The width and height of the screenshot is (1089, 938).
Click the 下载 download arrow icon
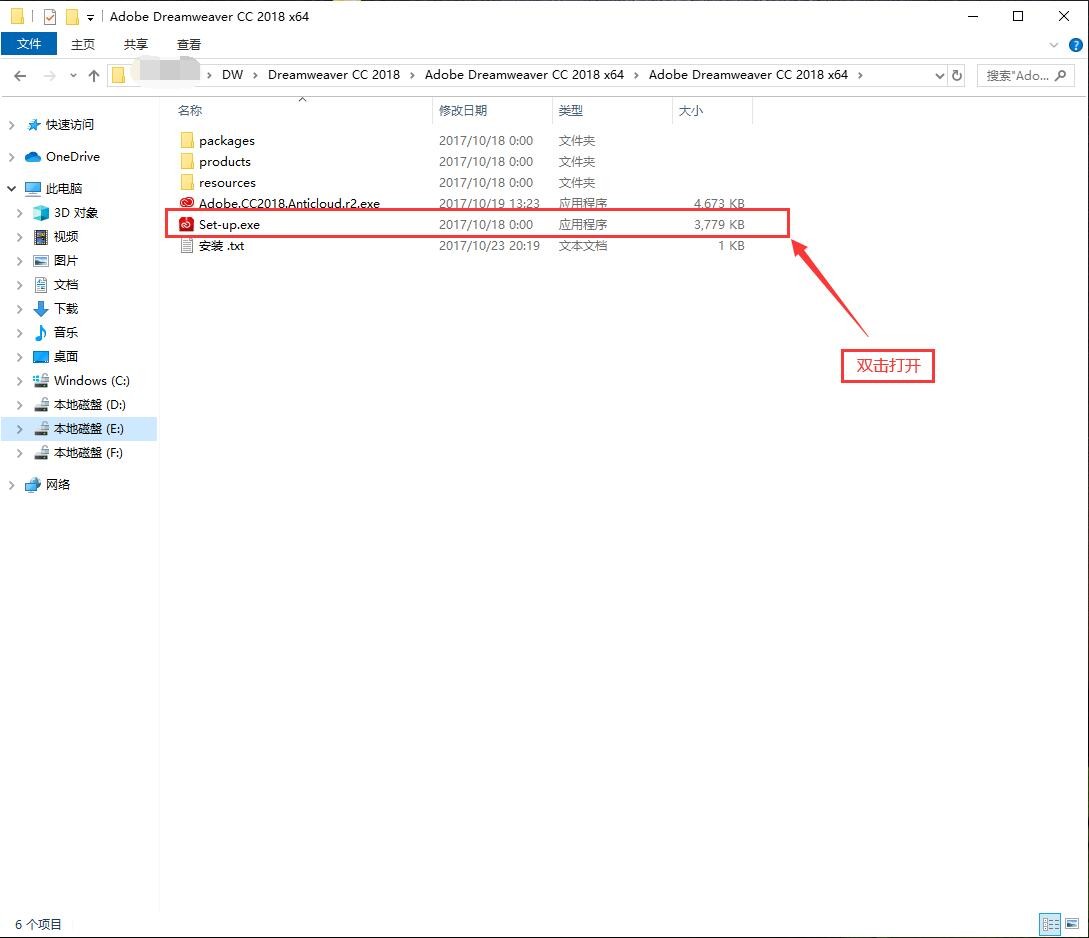[x=41, y=308]
